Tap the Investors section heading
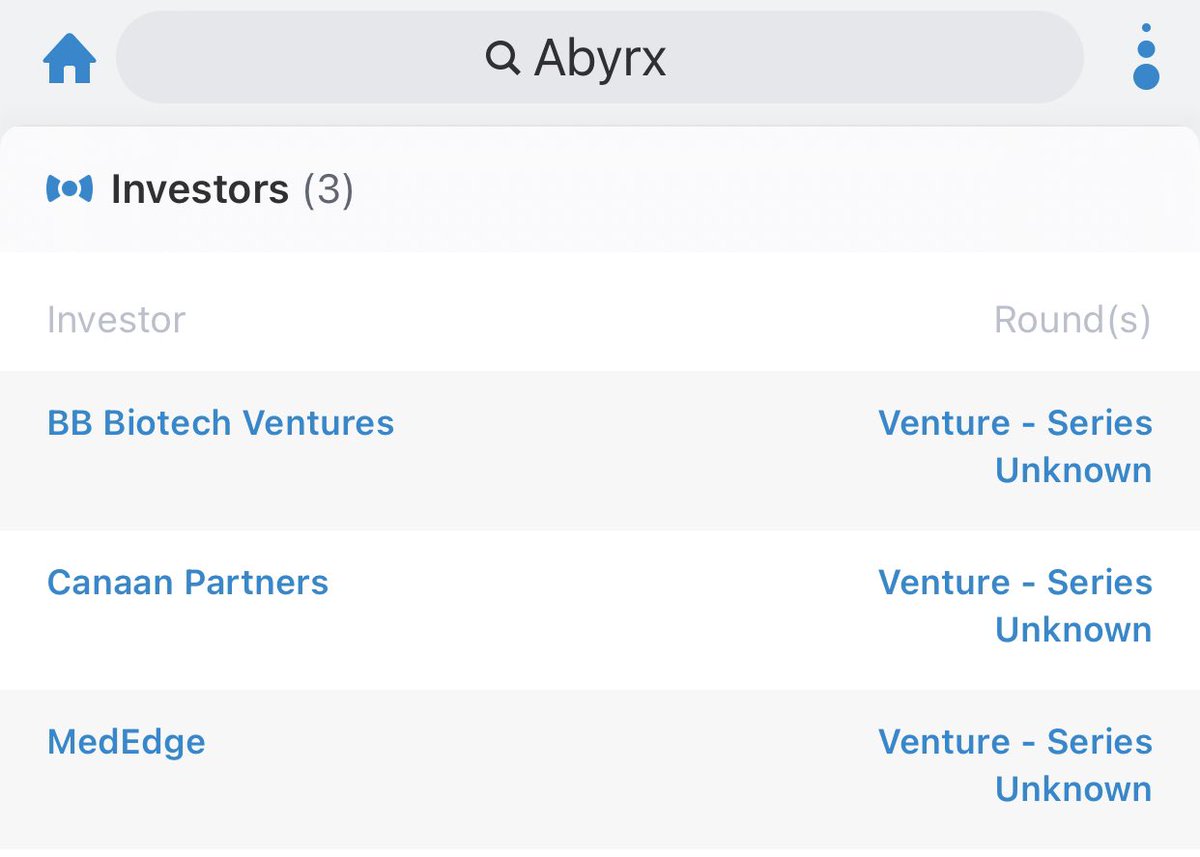 click(x=199, y=189)
